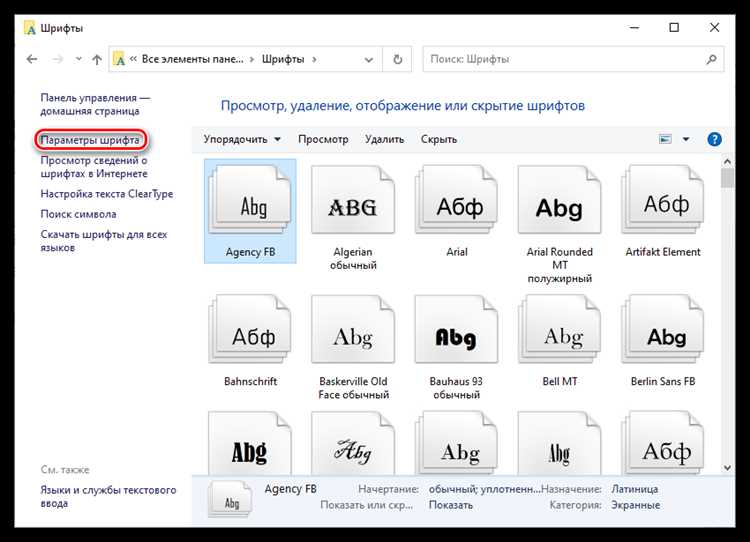Click the Показать или скр... label
The image size is (750, 542).
366,505
